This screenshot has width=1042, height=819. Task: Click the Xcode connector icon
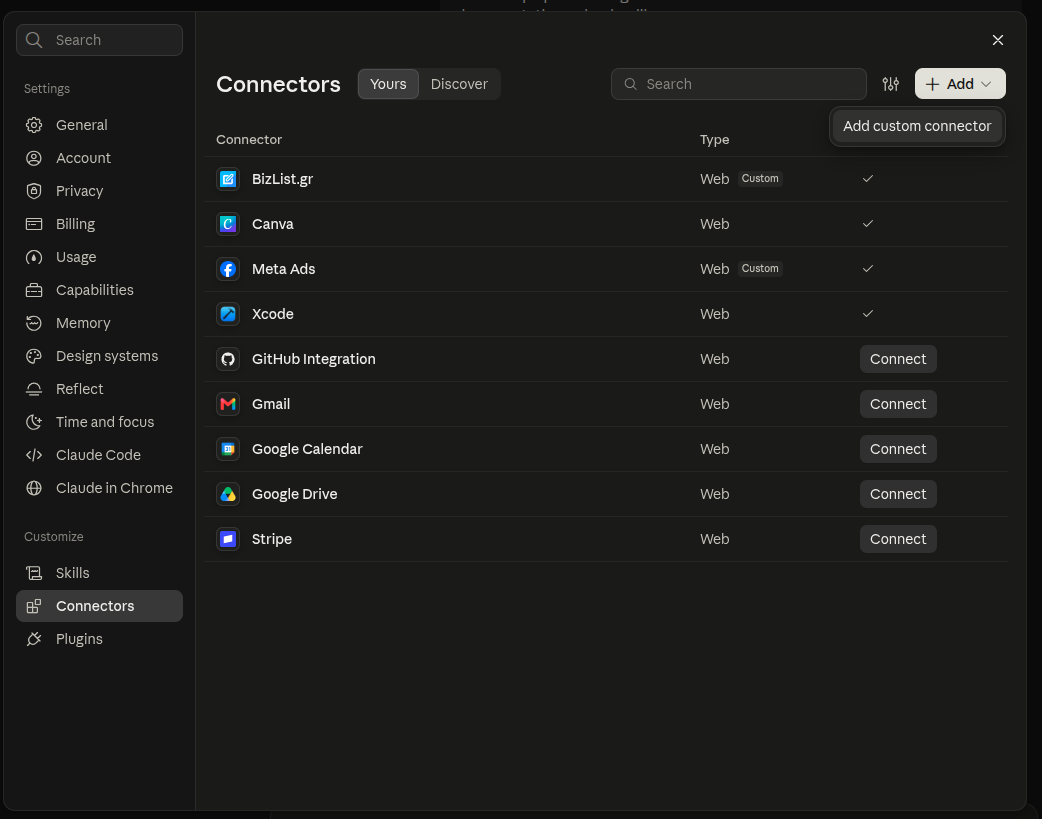coord(228,314)
